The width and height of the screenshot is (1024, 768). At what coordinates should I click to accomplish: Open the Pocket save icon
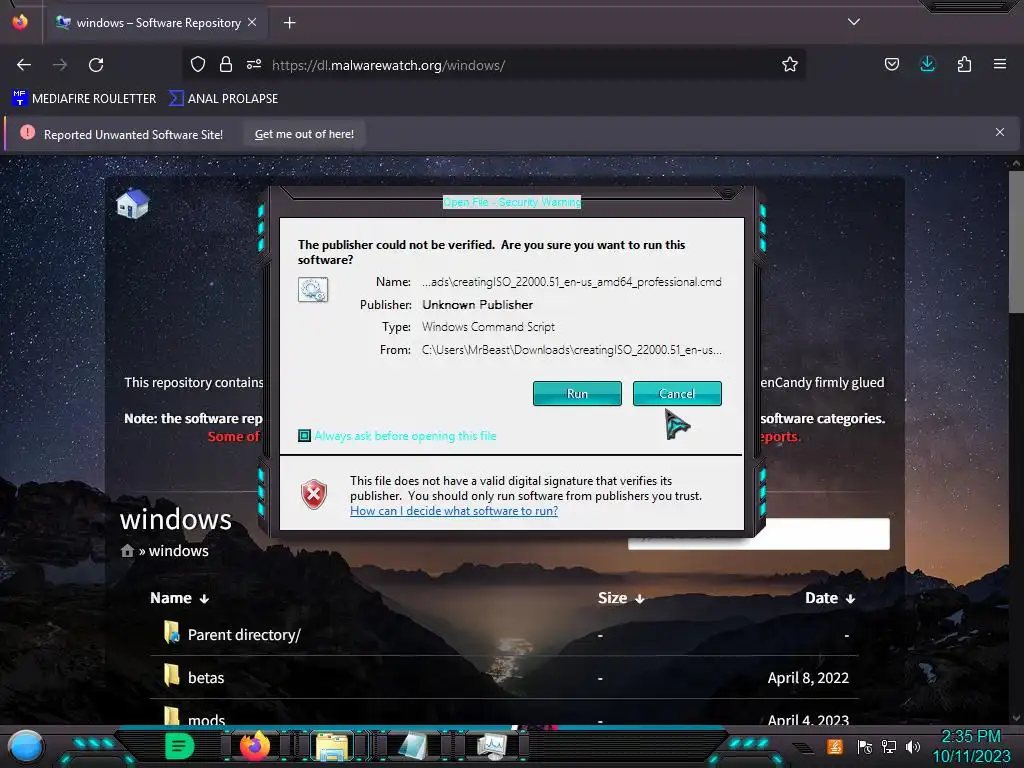coord(891,64)
